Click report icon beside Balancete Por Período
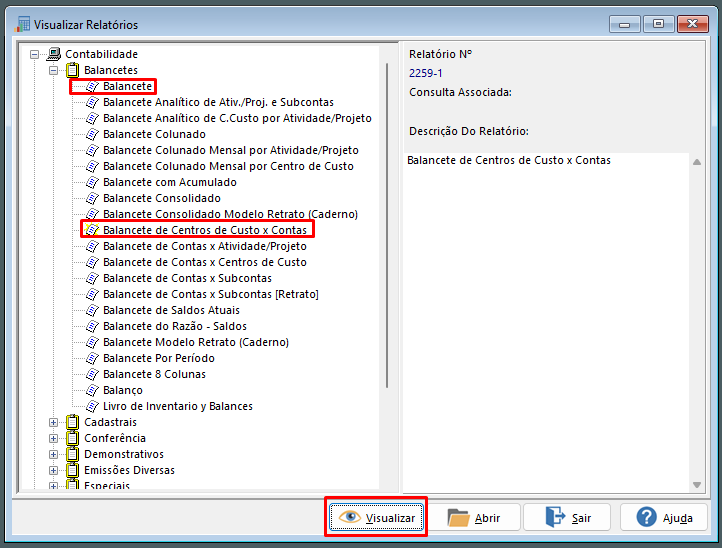 click(92, 358)
